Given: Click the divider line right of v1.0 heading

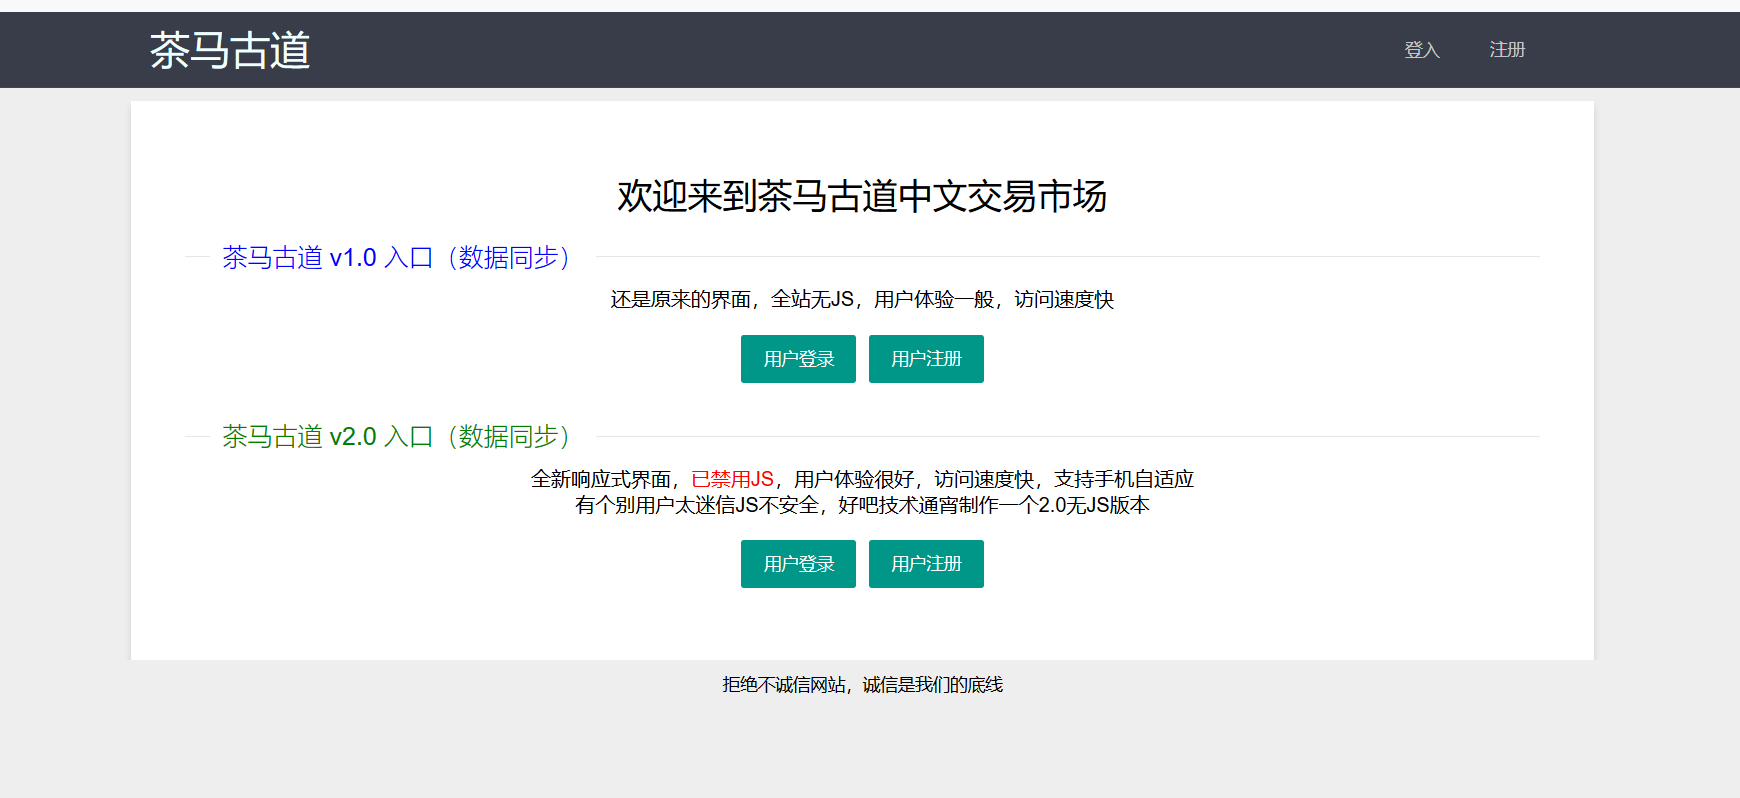Looking at the screenshot, I should coord(1066,257).
